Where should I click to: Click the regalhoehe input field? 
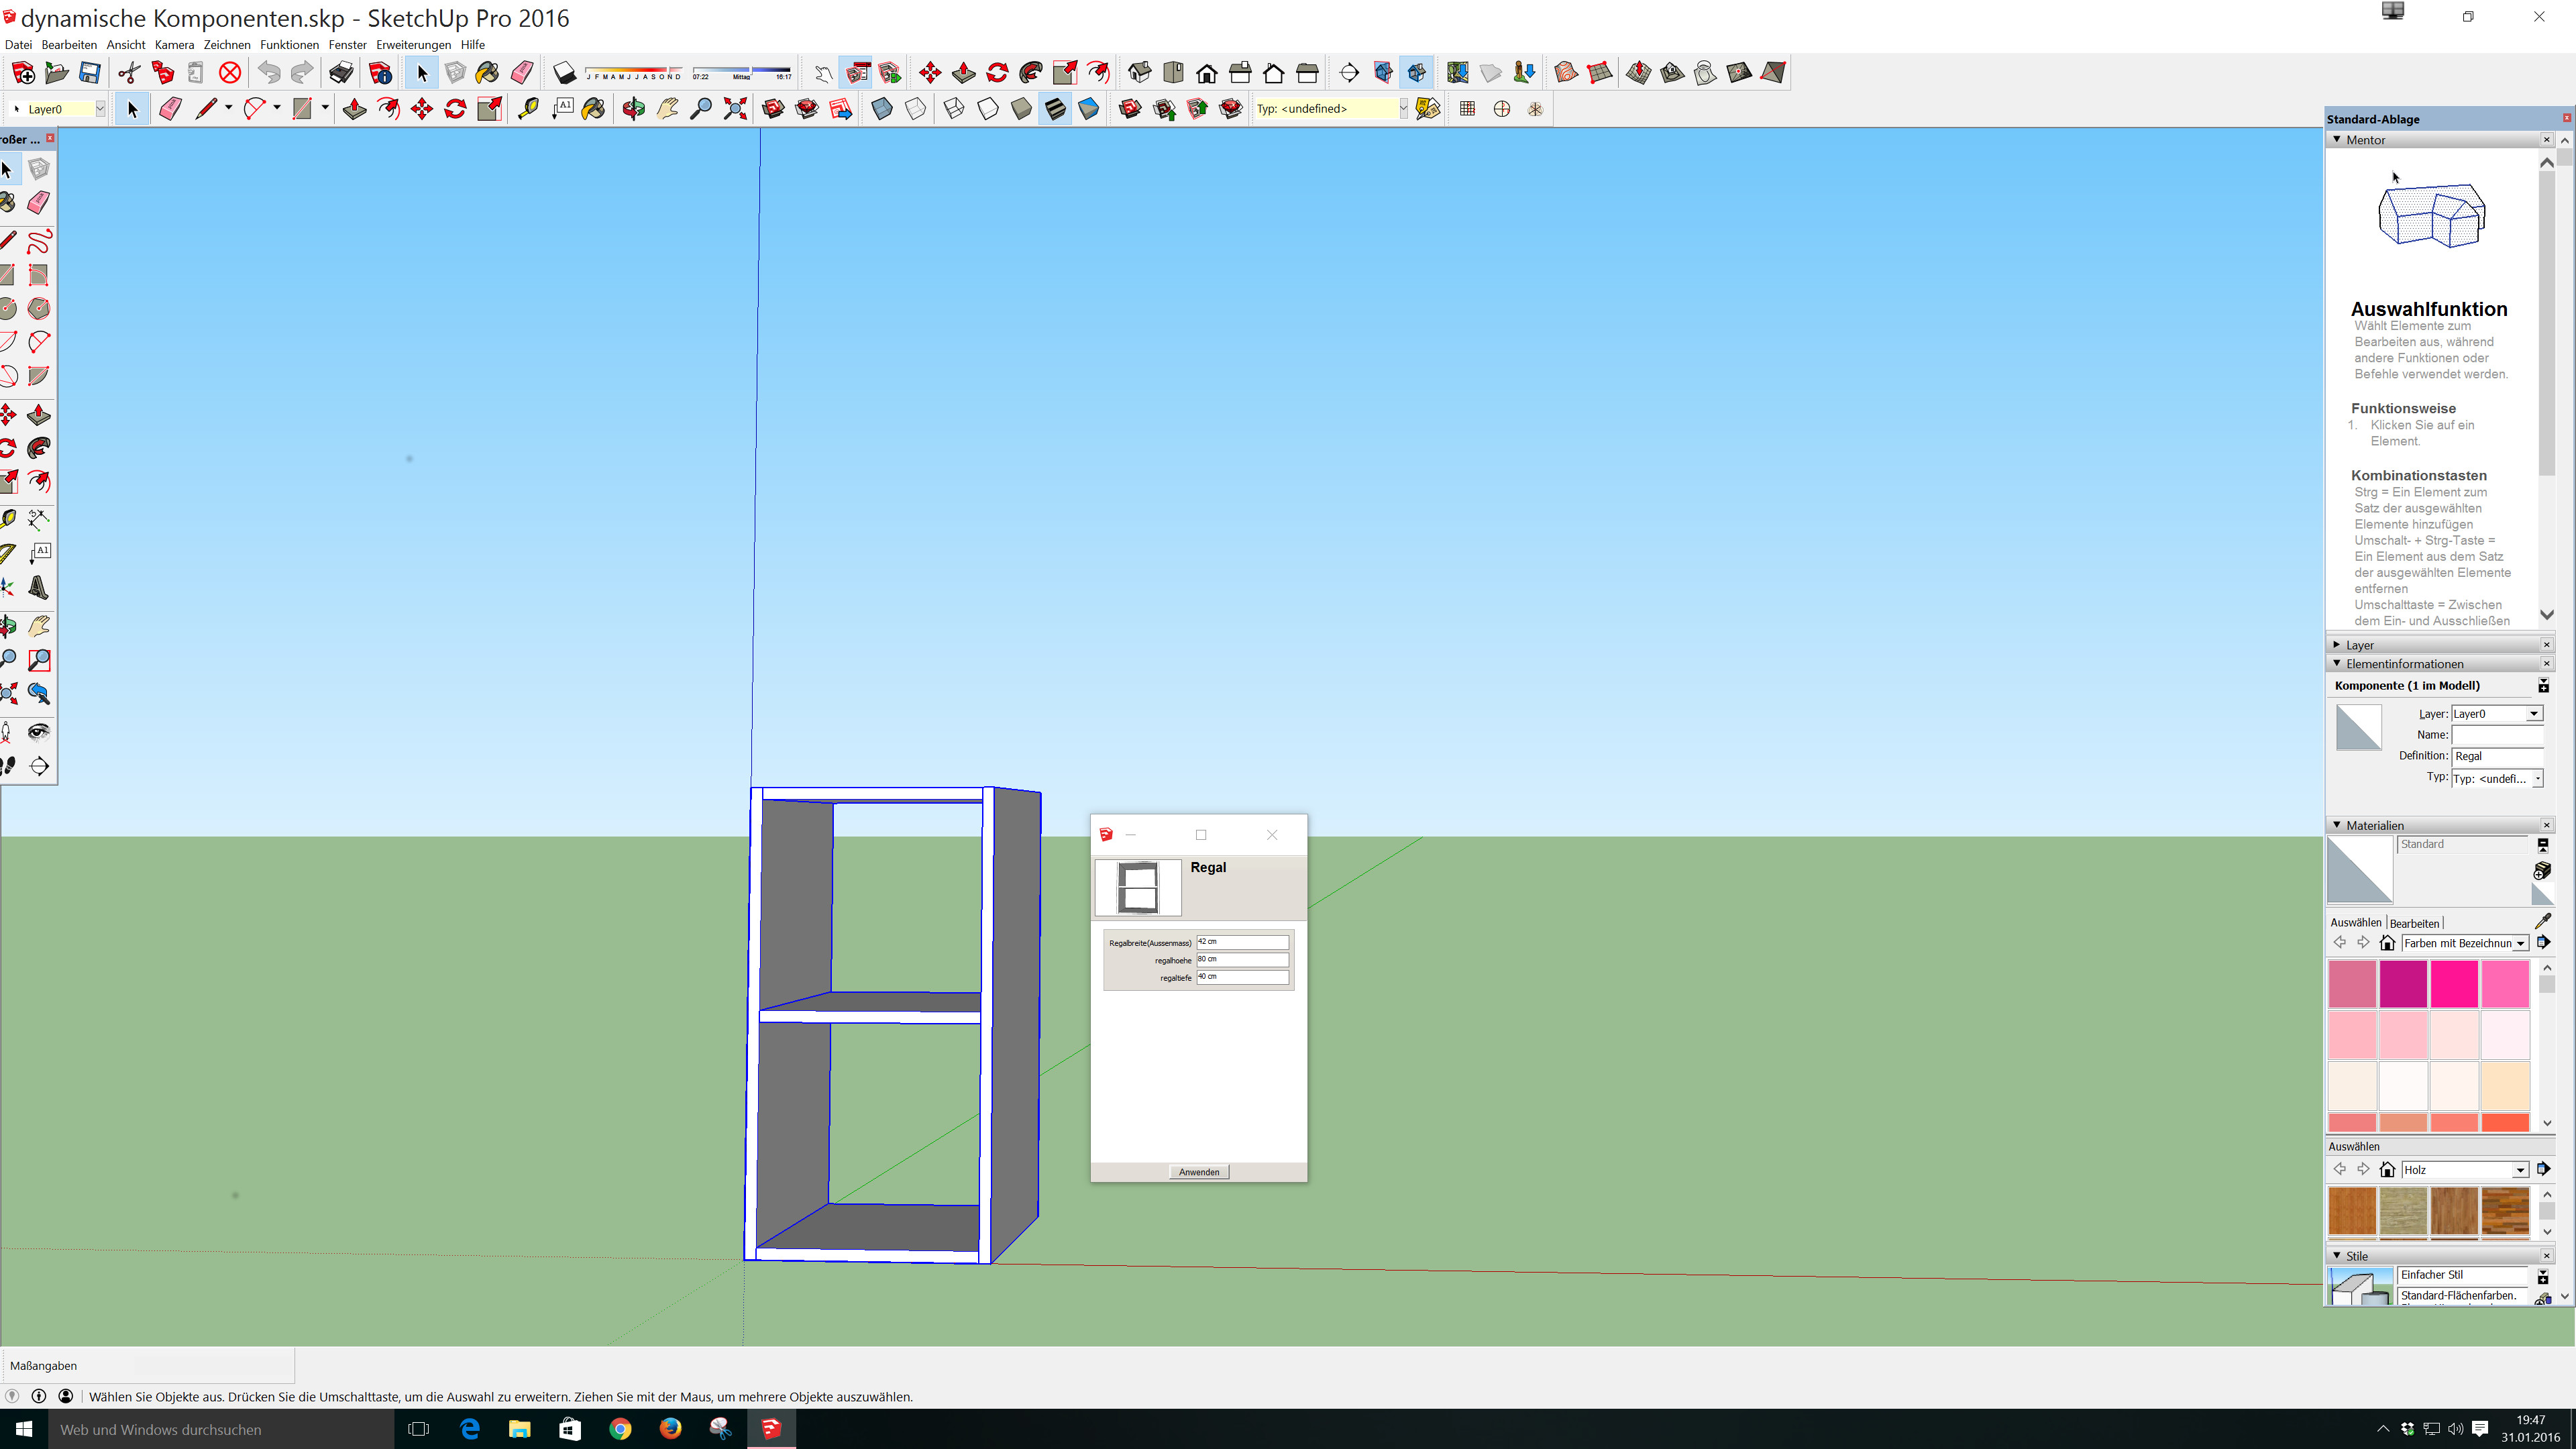coord(1242,960)
